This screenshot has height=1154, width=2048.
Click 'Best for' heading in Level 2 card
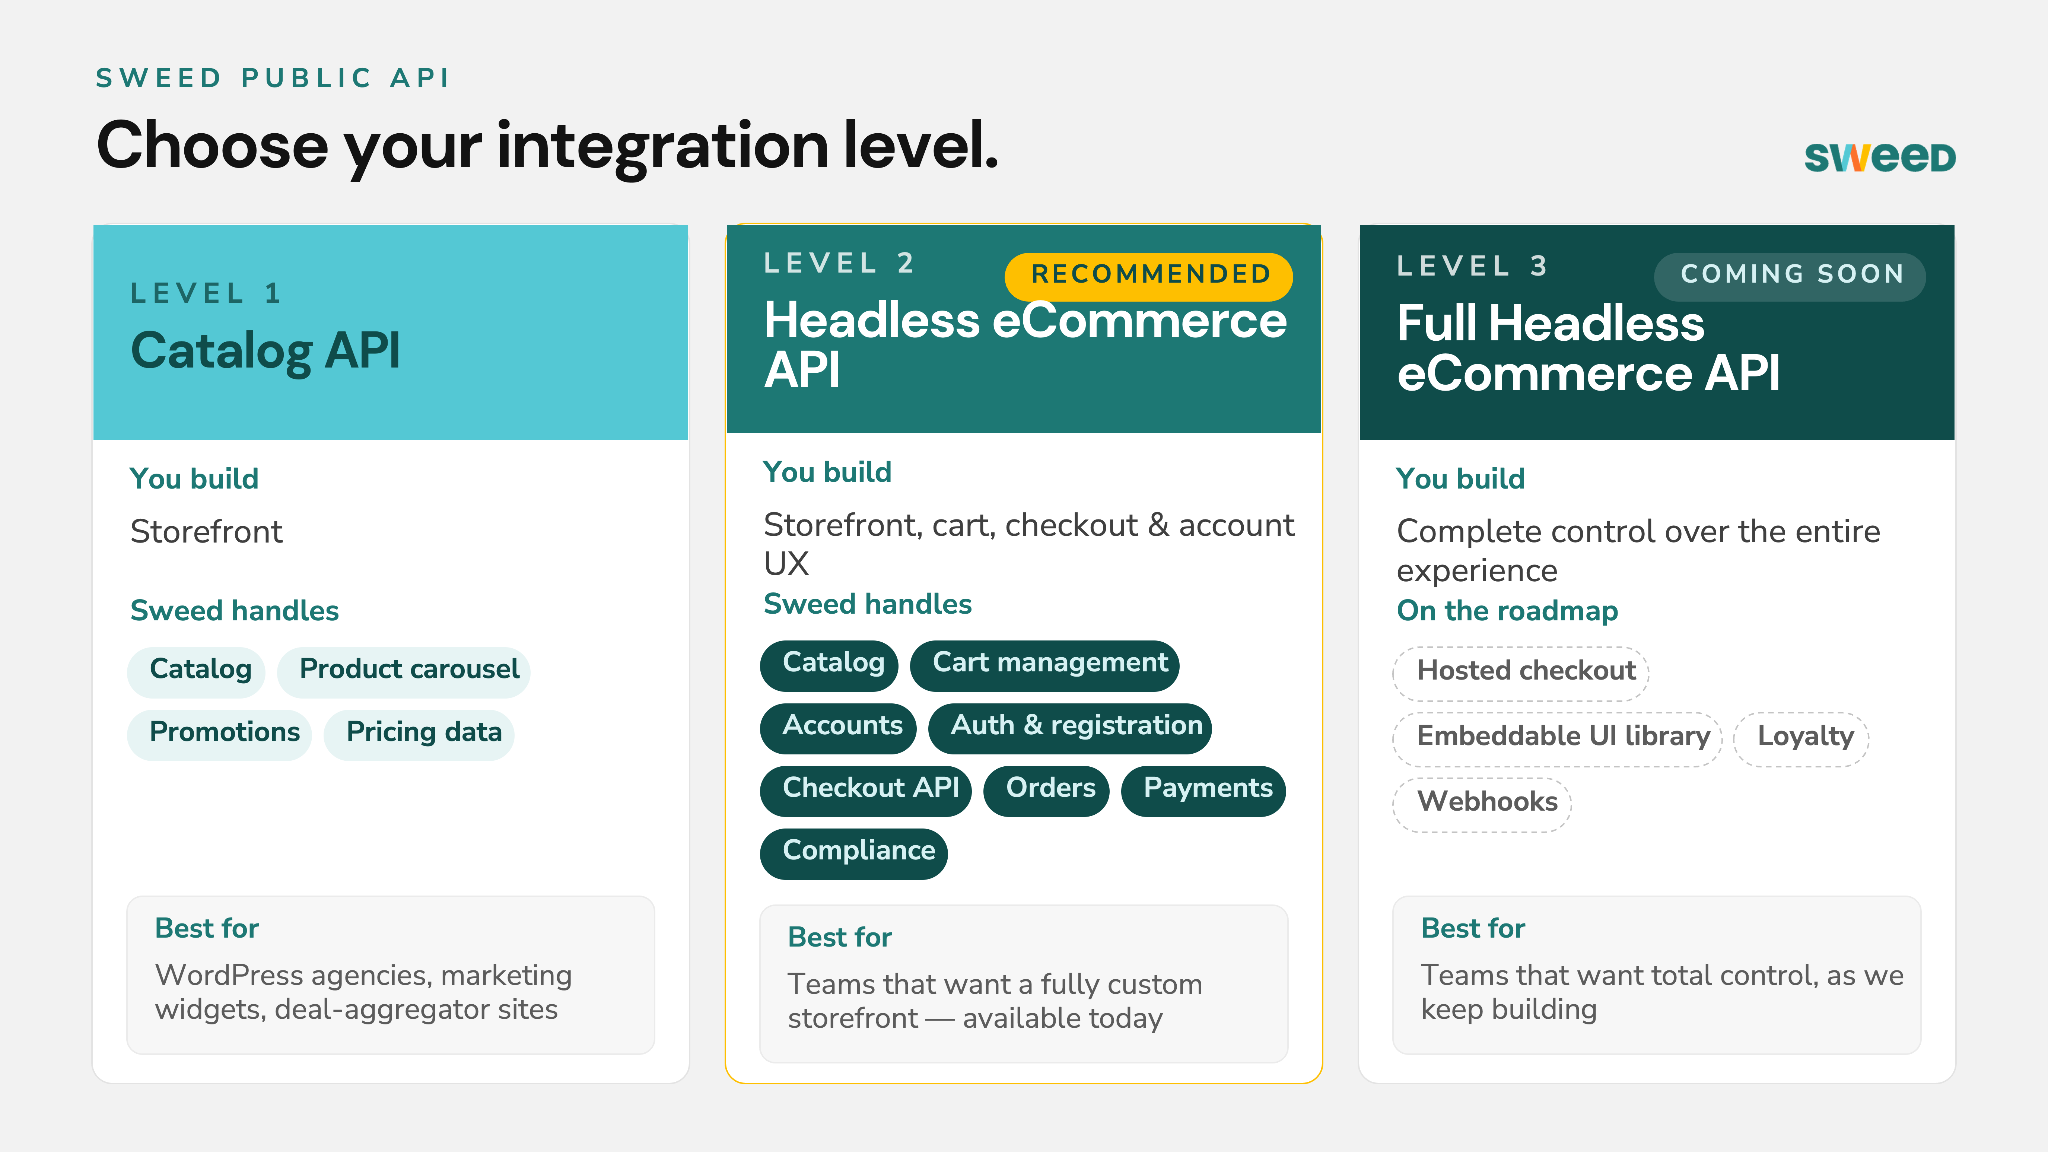[840, 938]
